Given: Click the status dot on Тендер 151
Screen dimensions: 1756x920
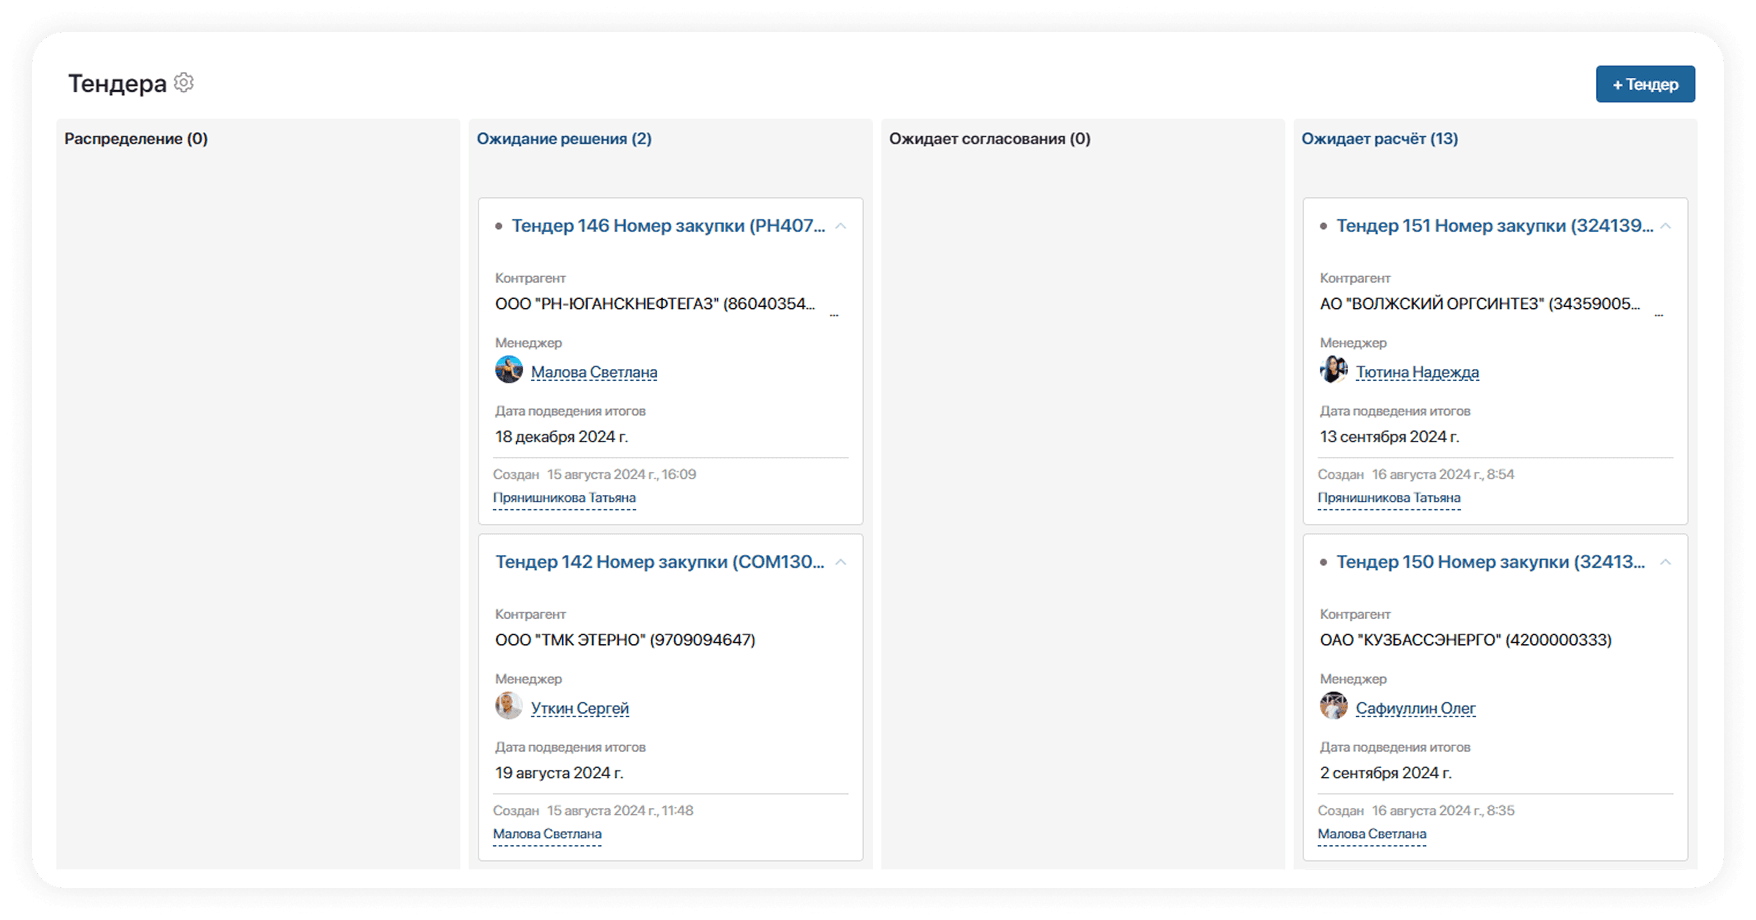Looking at the screenshot, I should [x=1323, y=227].
